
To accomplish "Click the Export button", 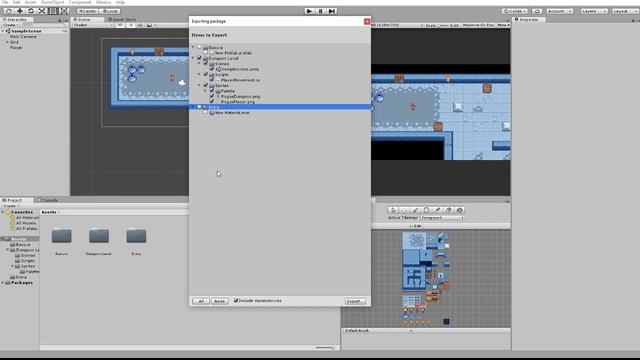I will (x=355, y=301).
